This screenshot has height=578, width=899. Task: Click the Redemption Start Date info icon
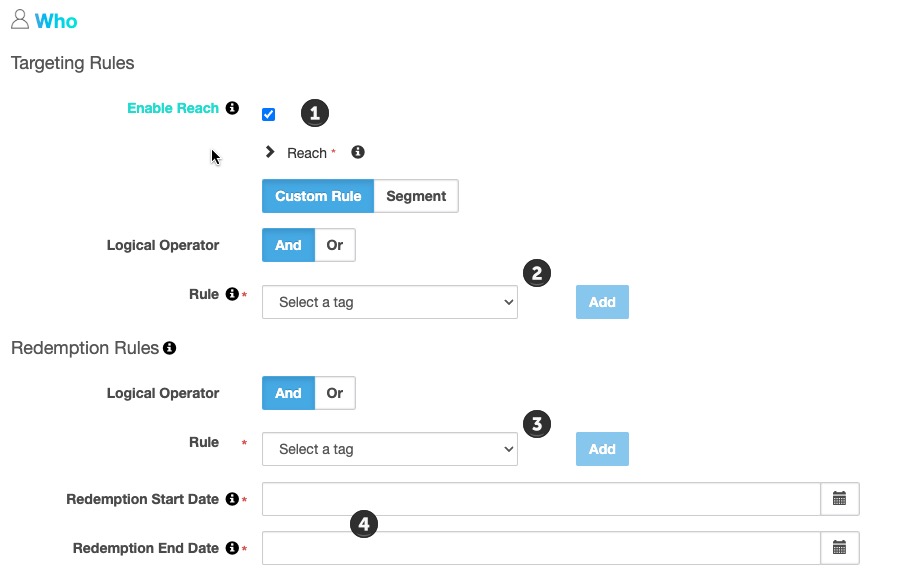coord(232,499)
